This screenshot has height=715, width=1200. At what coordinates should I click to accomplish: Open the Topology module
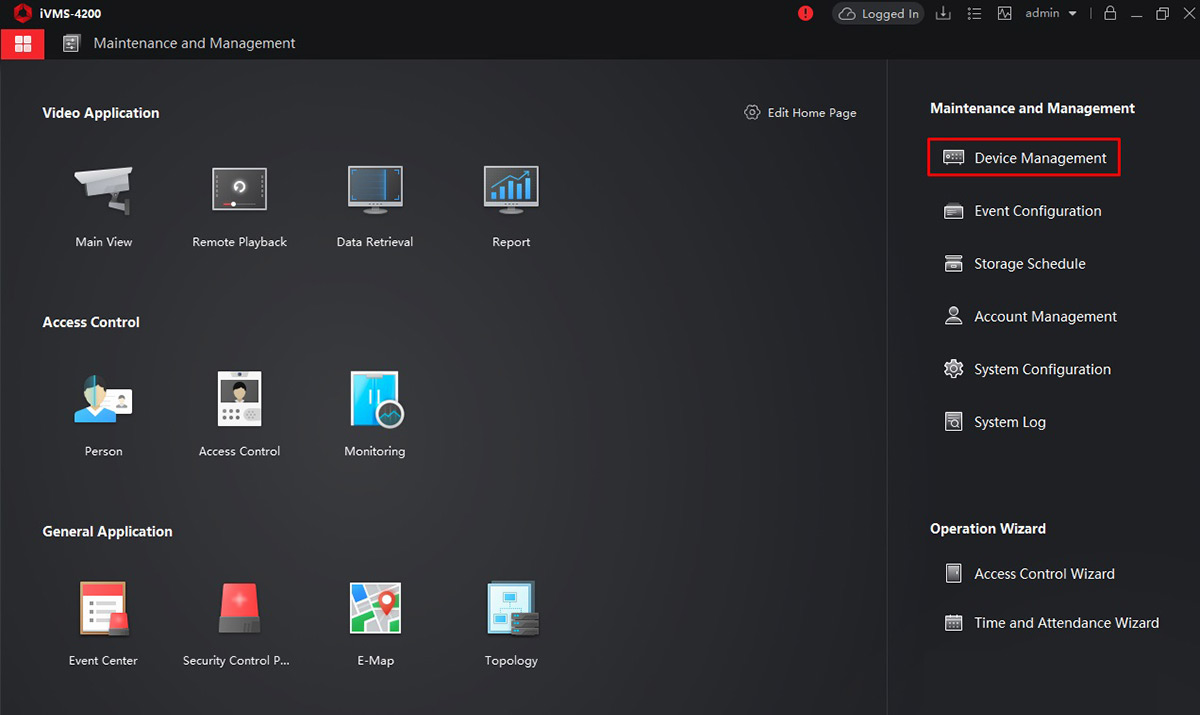(x=511, y=608)
